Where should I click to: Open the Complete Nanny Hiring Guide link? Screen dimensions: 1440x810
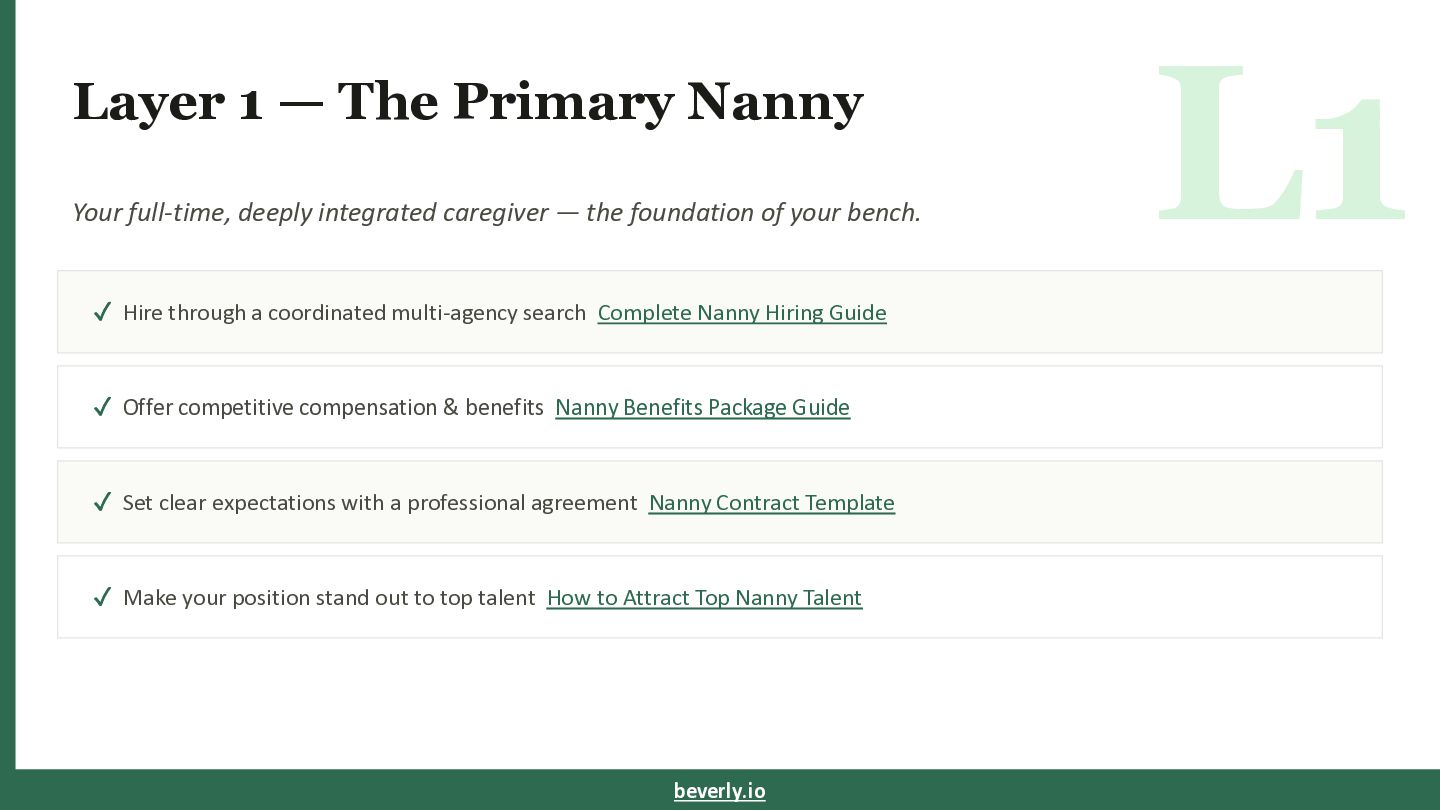[x=742, y=313]
